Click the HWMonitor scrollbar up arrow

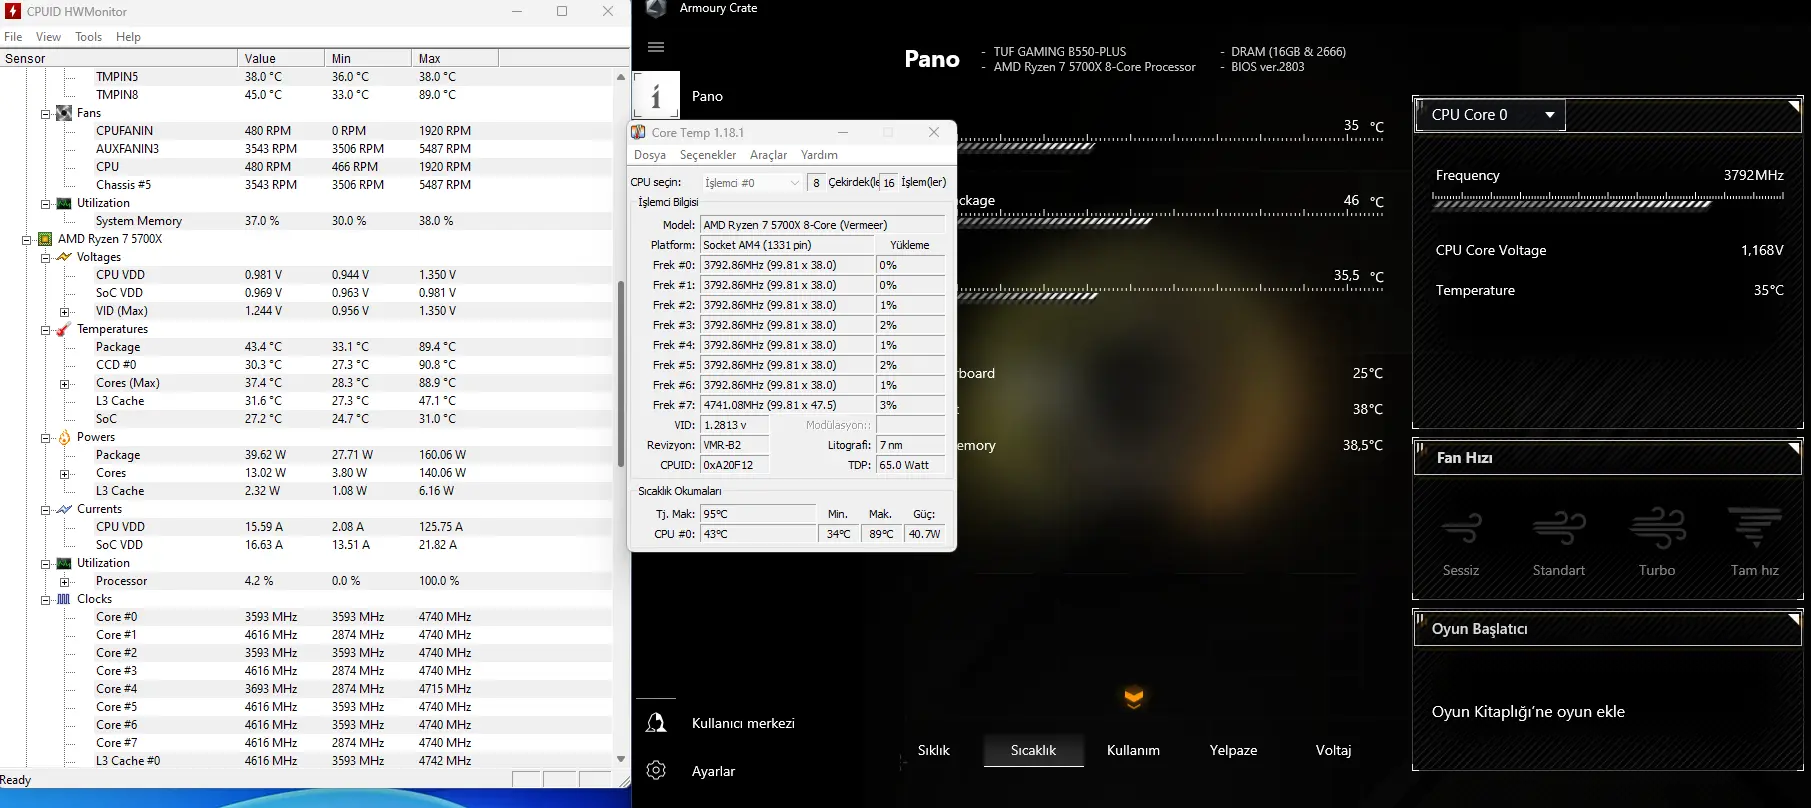621,77
